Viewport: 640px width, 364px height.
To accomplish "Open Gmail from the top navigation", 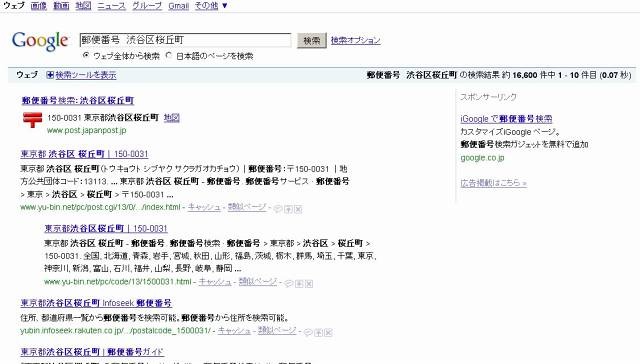I will 179,6.
